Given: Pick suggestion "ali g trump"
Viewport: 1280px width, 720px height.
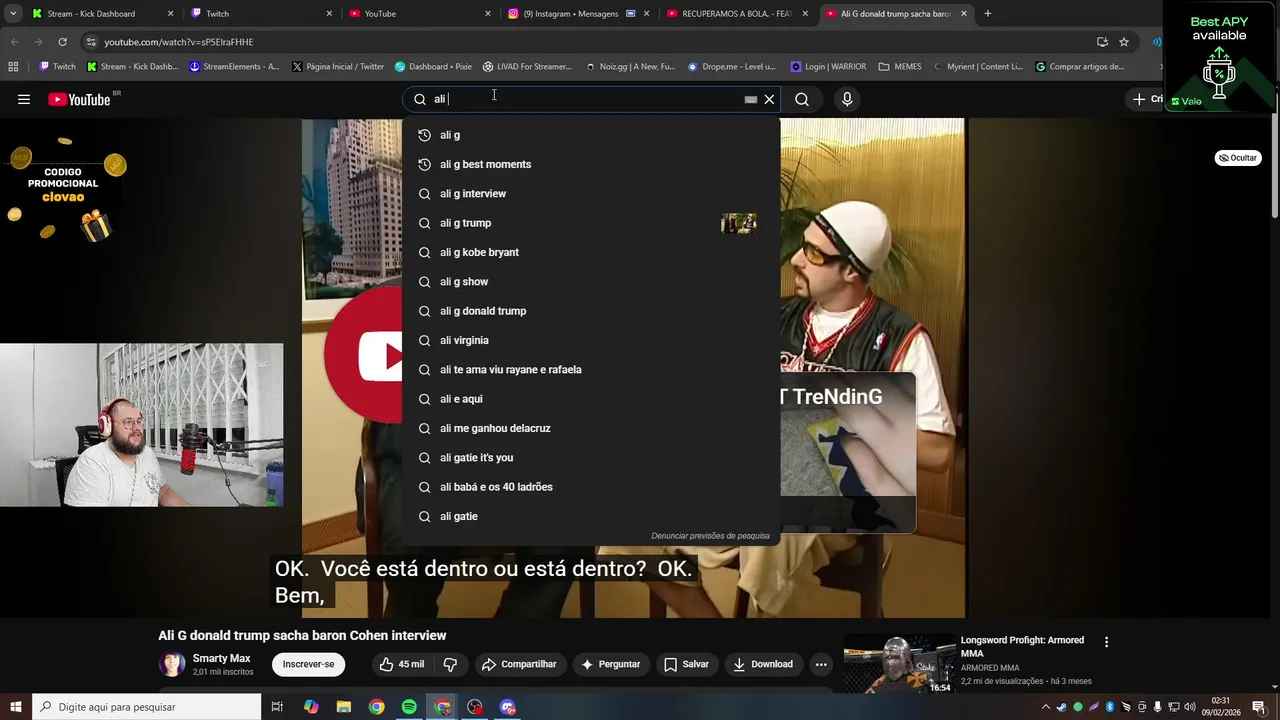Looking at the screenshot, I should (x=591, y=223).
